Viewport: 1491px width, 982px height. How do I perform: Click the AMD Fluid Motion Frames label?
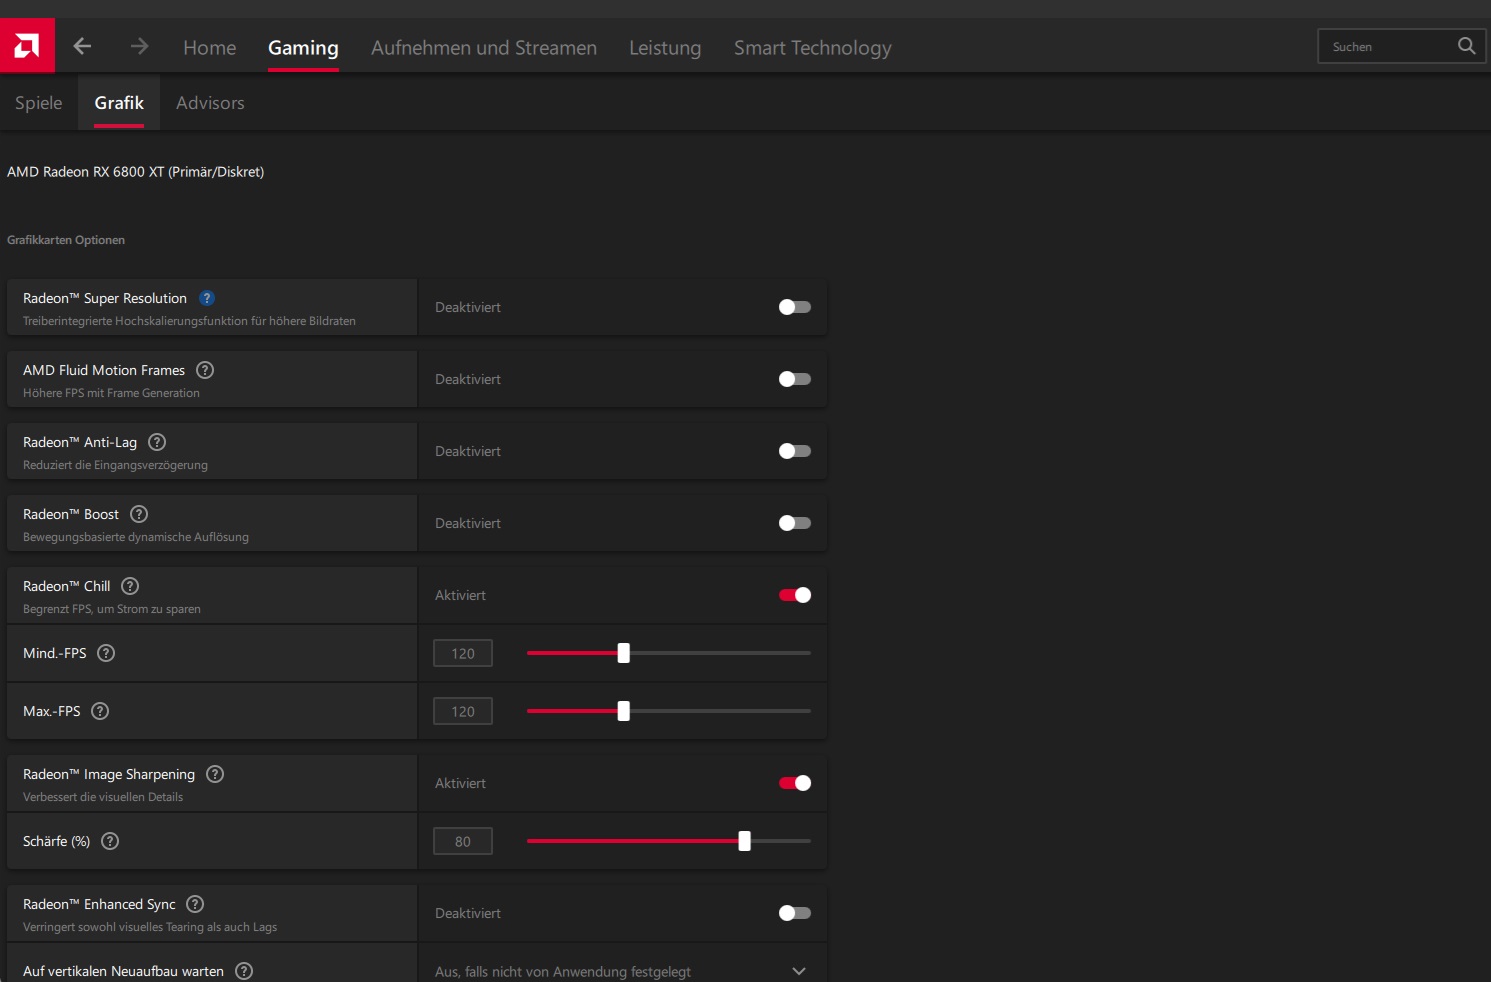104,370
